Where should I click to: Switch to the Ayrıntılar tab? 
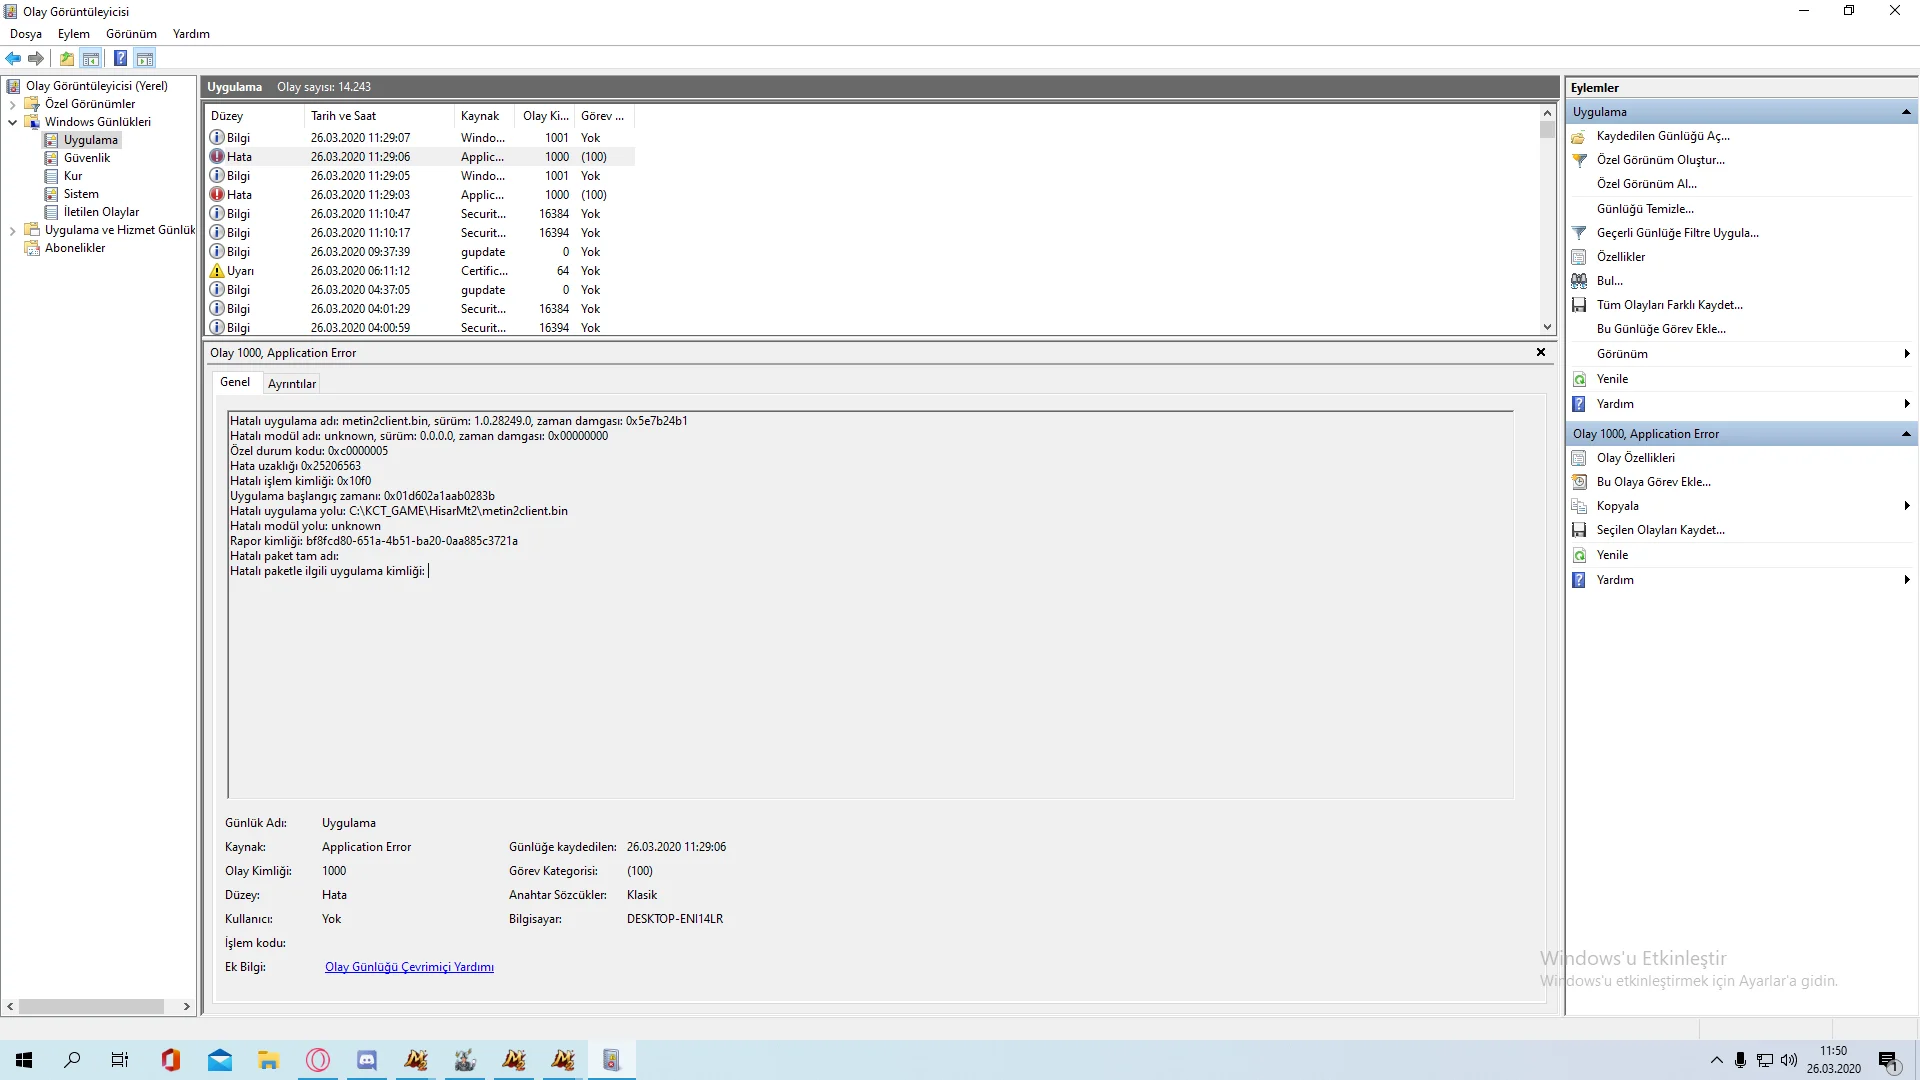coord(291,384)
